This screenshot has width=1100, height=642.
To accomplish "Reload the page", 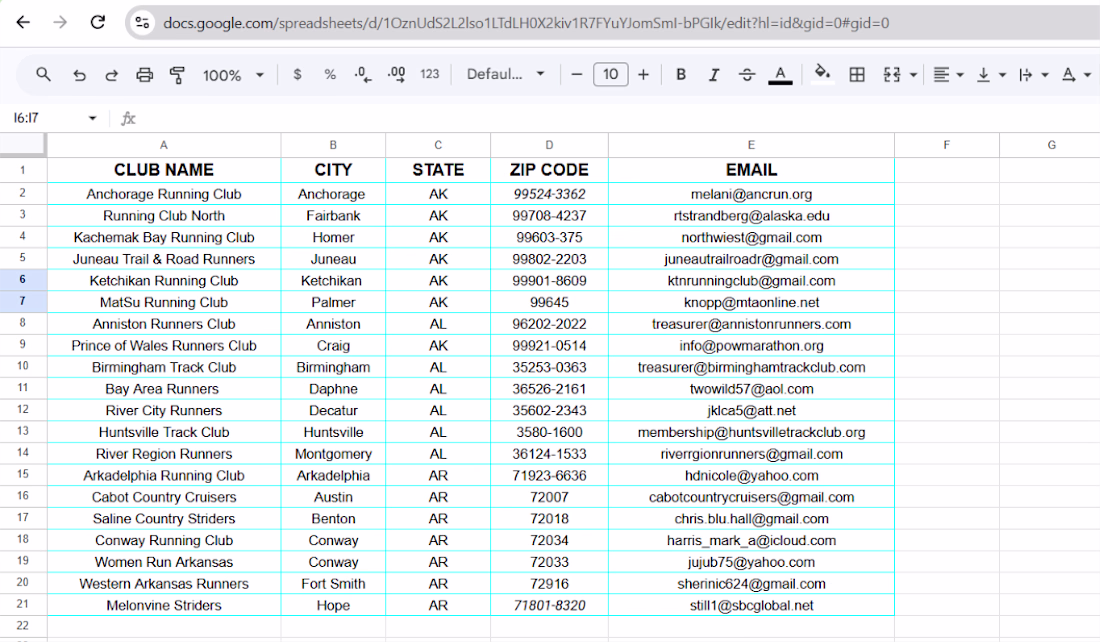I will pos(98,22).
